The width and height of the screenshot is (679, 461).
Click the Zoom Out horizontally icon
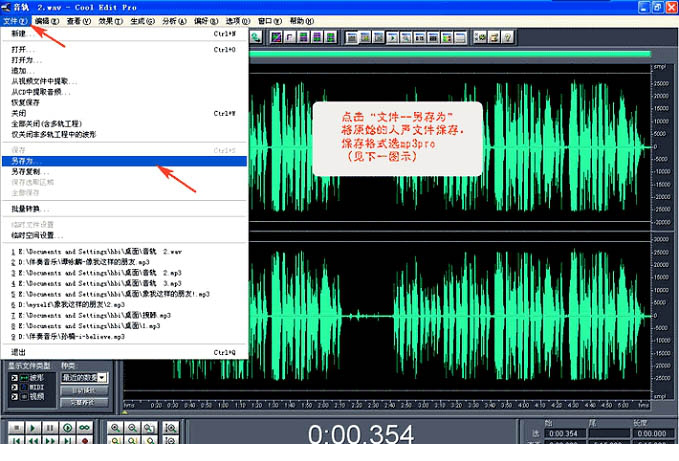[x=133, y=428]
